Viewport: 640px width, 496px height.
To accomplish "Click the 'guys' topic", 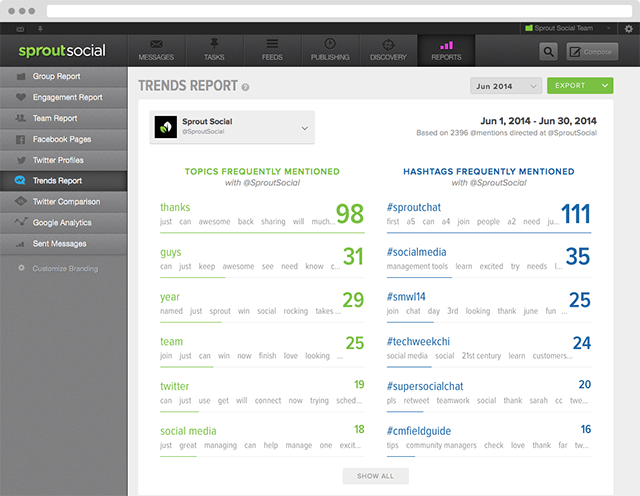I will [x=171, y=252].
